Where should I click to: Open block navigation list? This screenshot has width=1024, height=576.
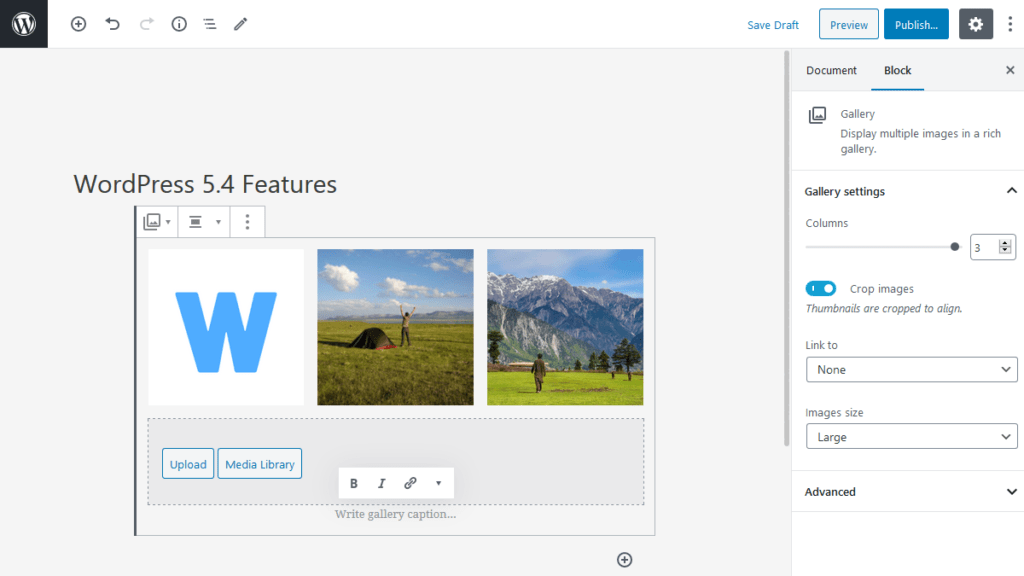(210, 24)
